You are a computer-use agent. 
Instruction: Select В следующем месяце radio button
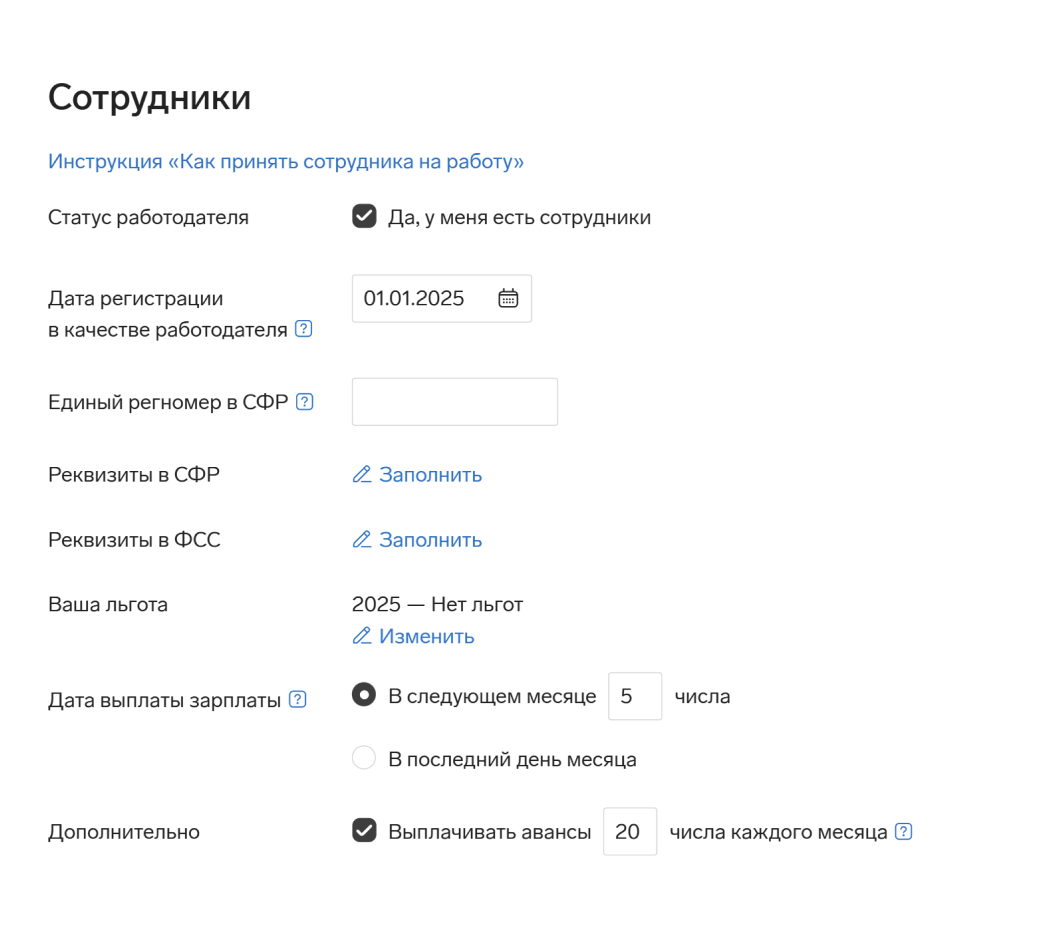coord(364,695)
